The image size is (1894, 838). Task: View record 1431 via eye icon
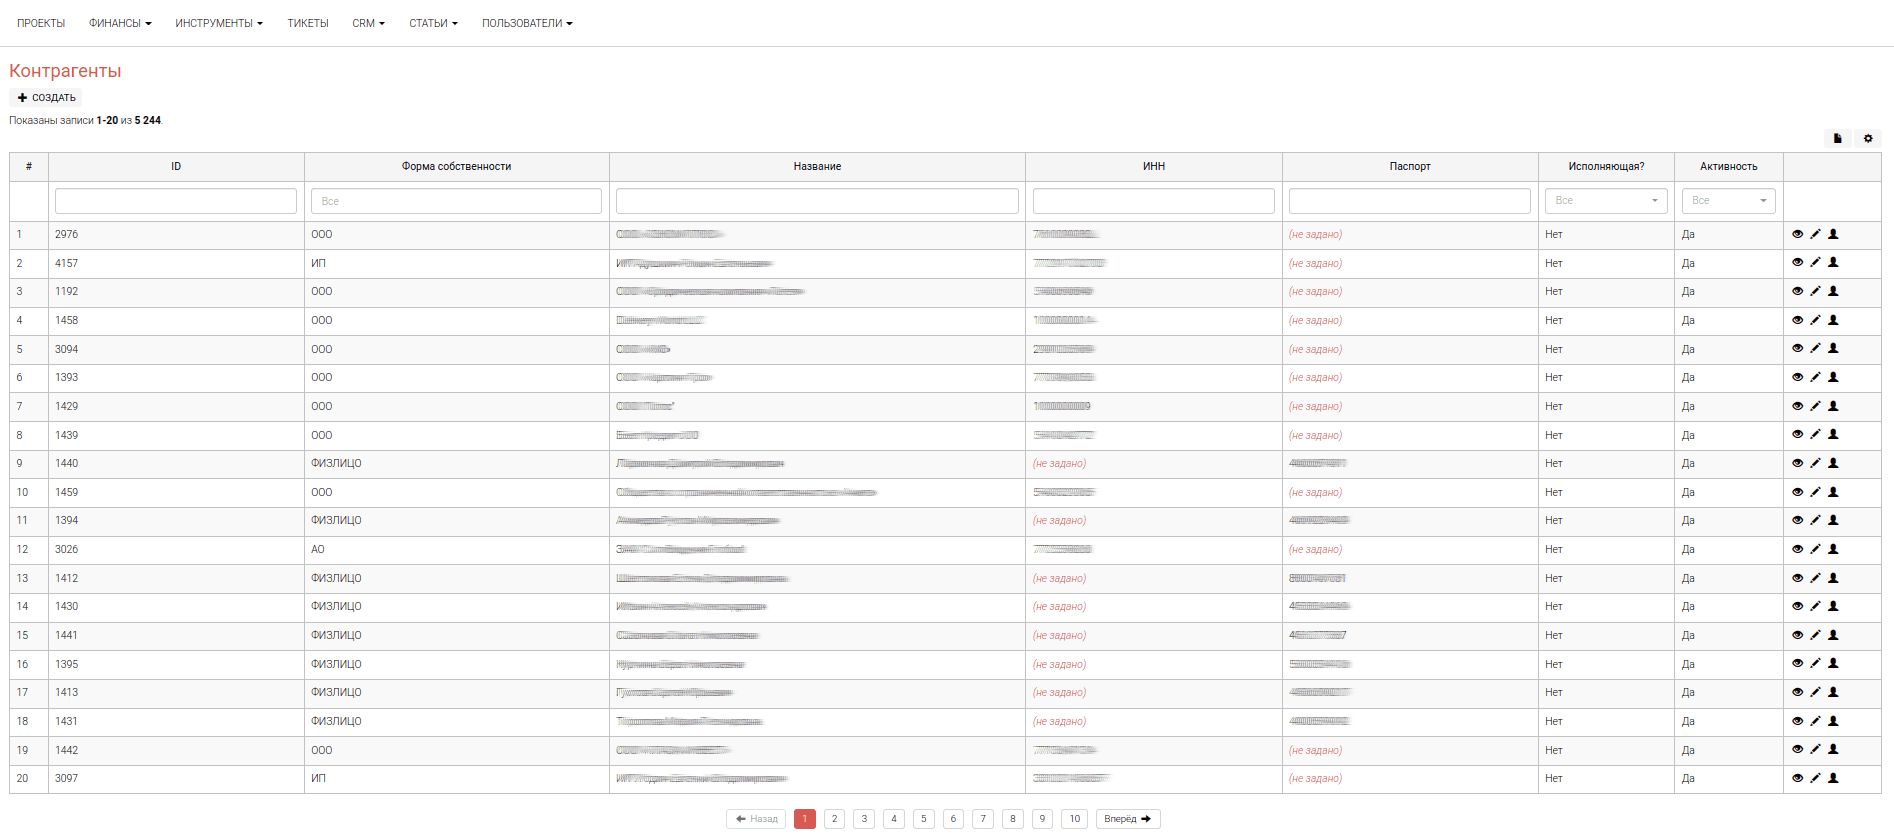tap(1797, 721)
